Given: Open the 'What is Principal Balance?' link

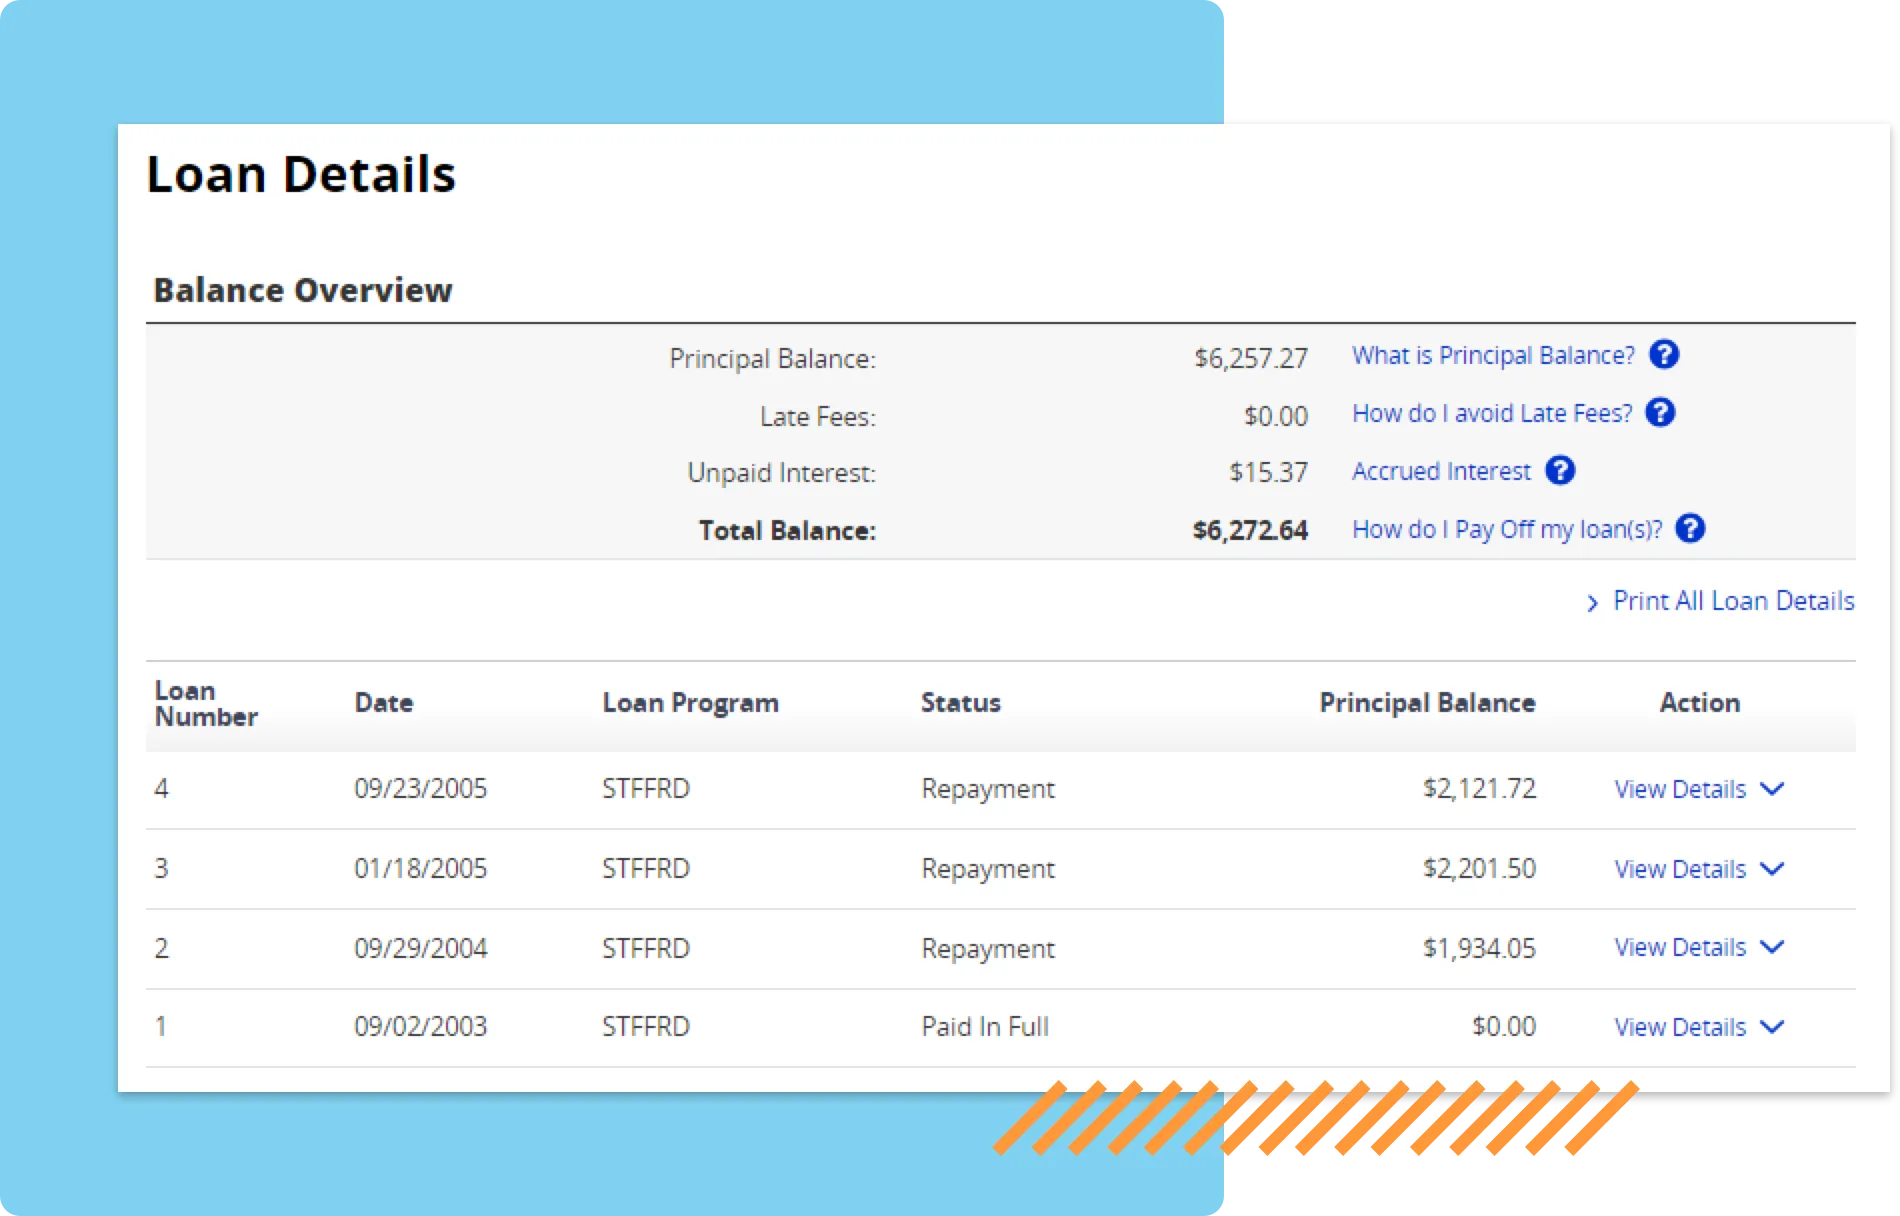Looking at the screenshot, I should [1493, 356].
